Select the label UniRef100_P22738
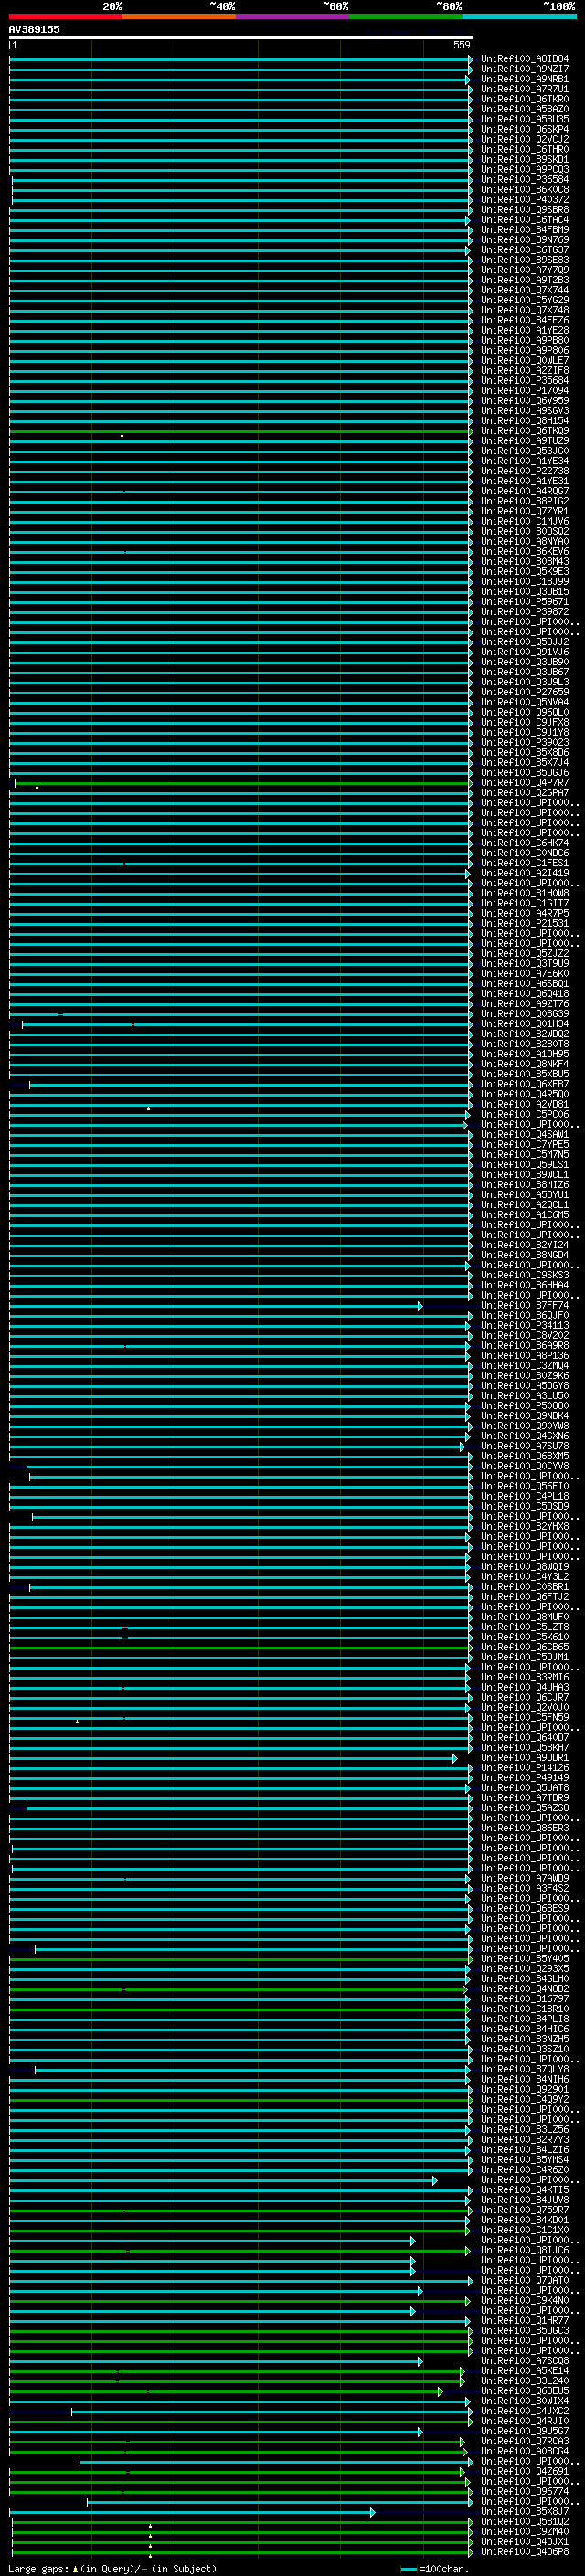The height and width of the screenshot is (2576, 585). click(x=525, y=471)
